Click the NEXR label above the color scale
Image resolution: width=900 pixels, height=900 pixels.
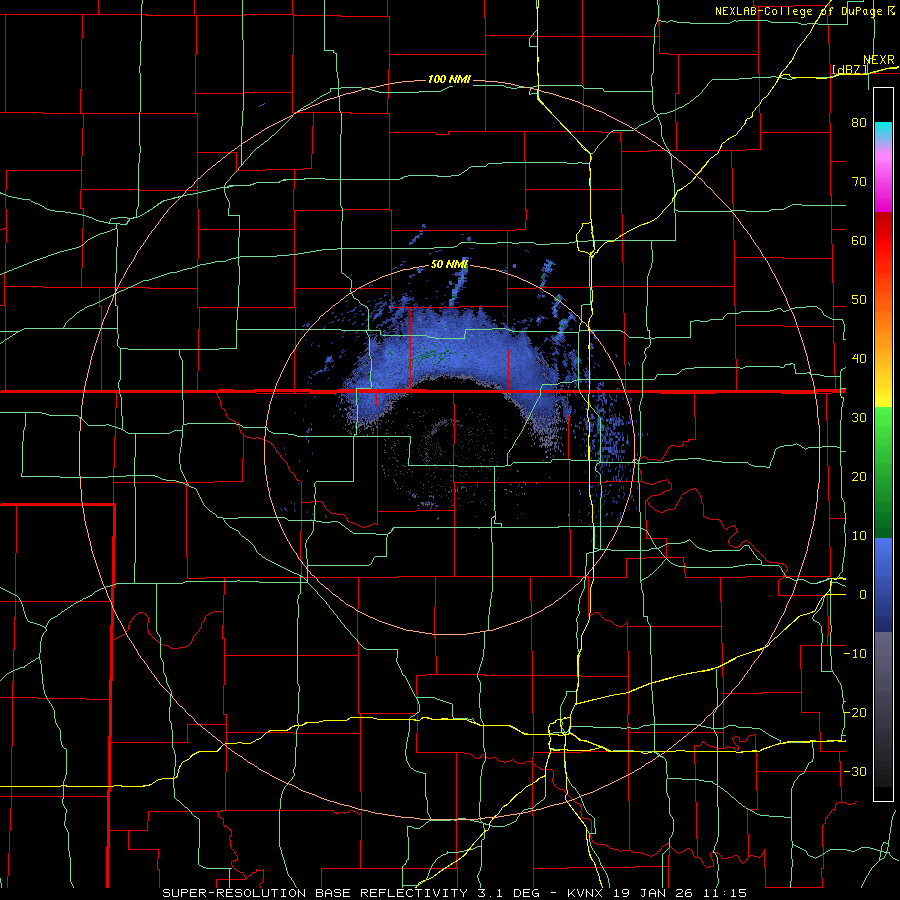(879, 60)
